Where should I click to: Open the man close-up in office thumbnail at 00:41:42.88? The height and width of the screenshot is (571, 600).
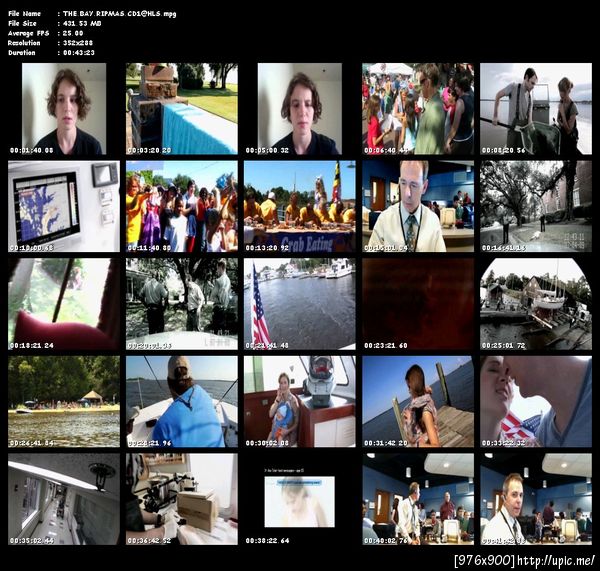(x=536, y=499)
